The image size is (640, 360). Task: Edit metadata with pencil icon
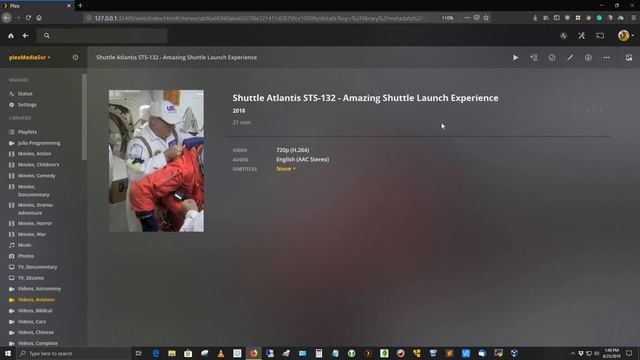(x=570, y=58)
